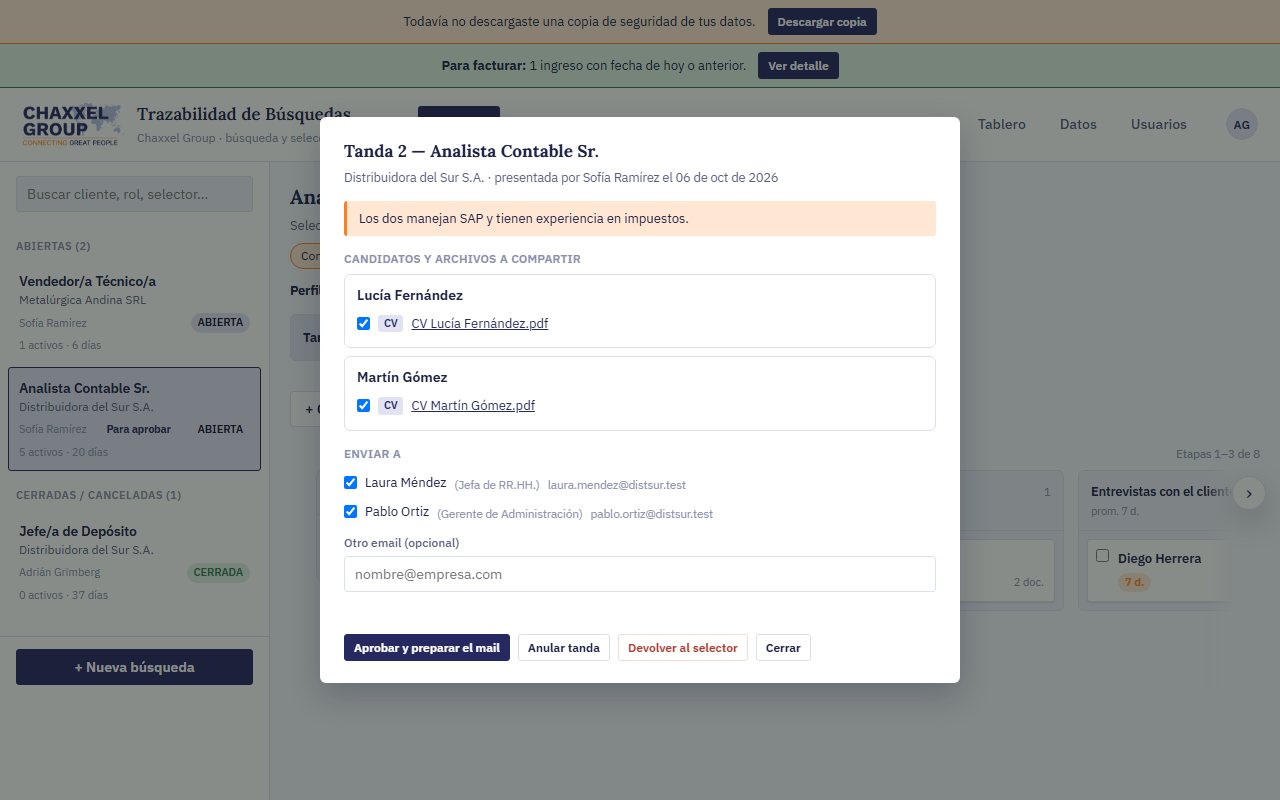Click the SAP experience note text

(x=524, y=218)
